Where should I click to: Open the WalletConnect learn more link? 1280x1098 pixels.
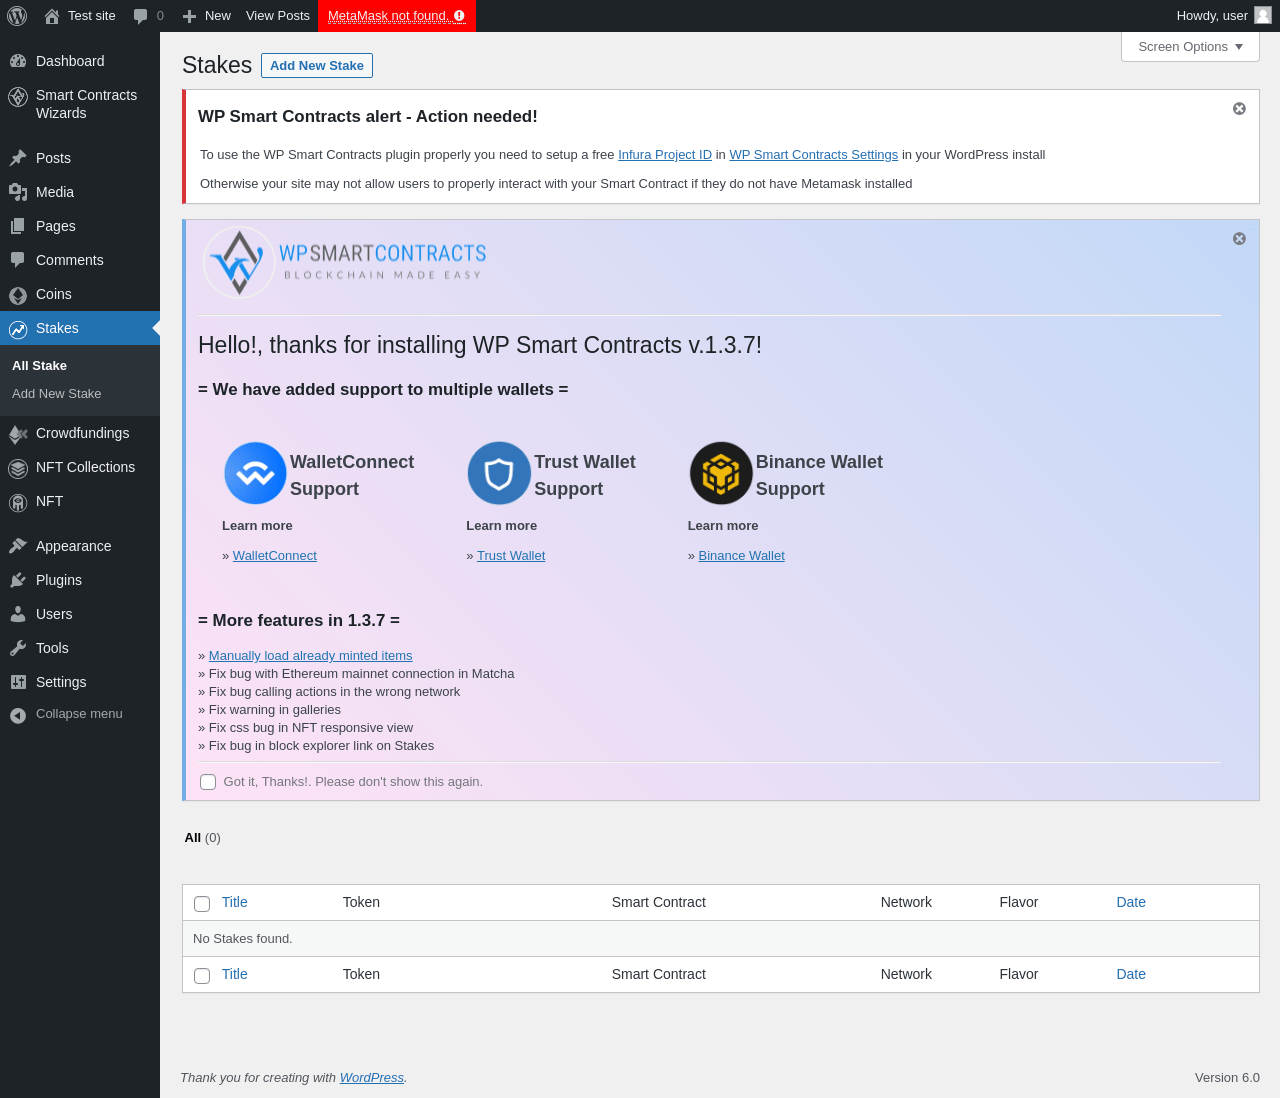point(275,556)
